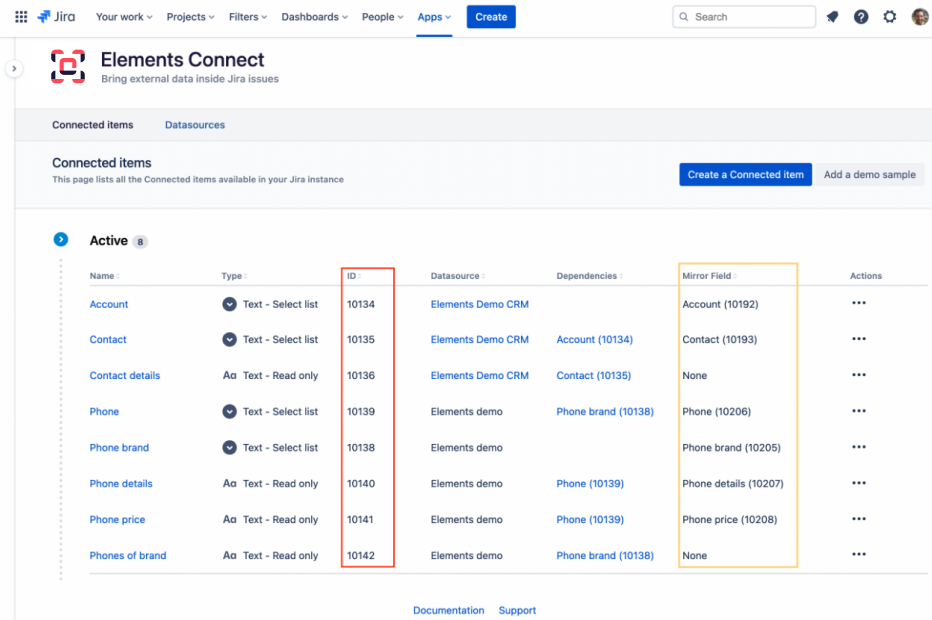This screenshot has width=932, height=620.
Task: Select the Connected items tab
Action: pos(92,124)
